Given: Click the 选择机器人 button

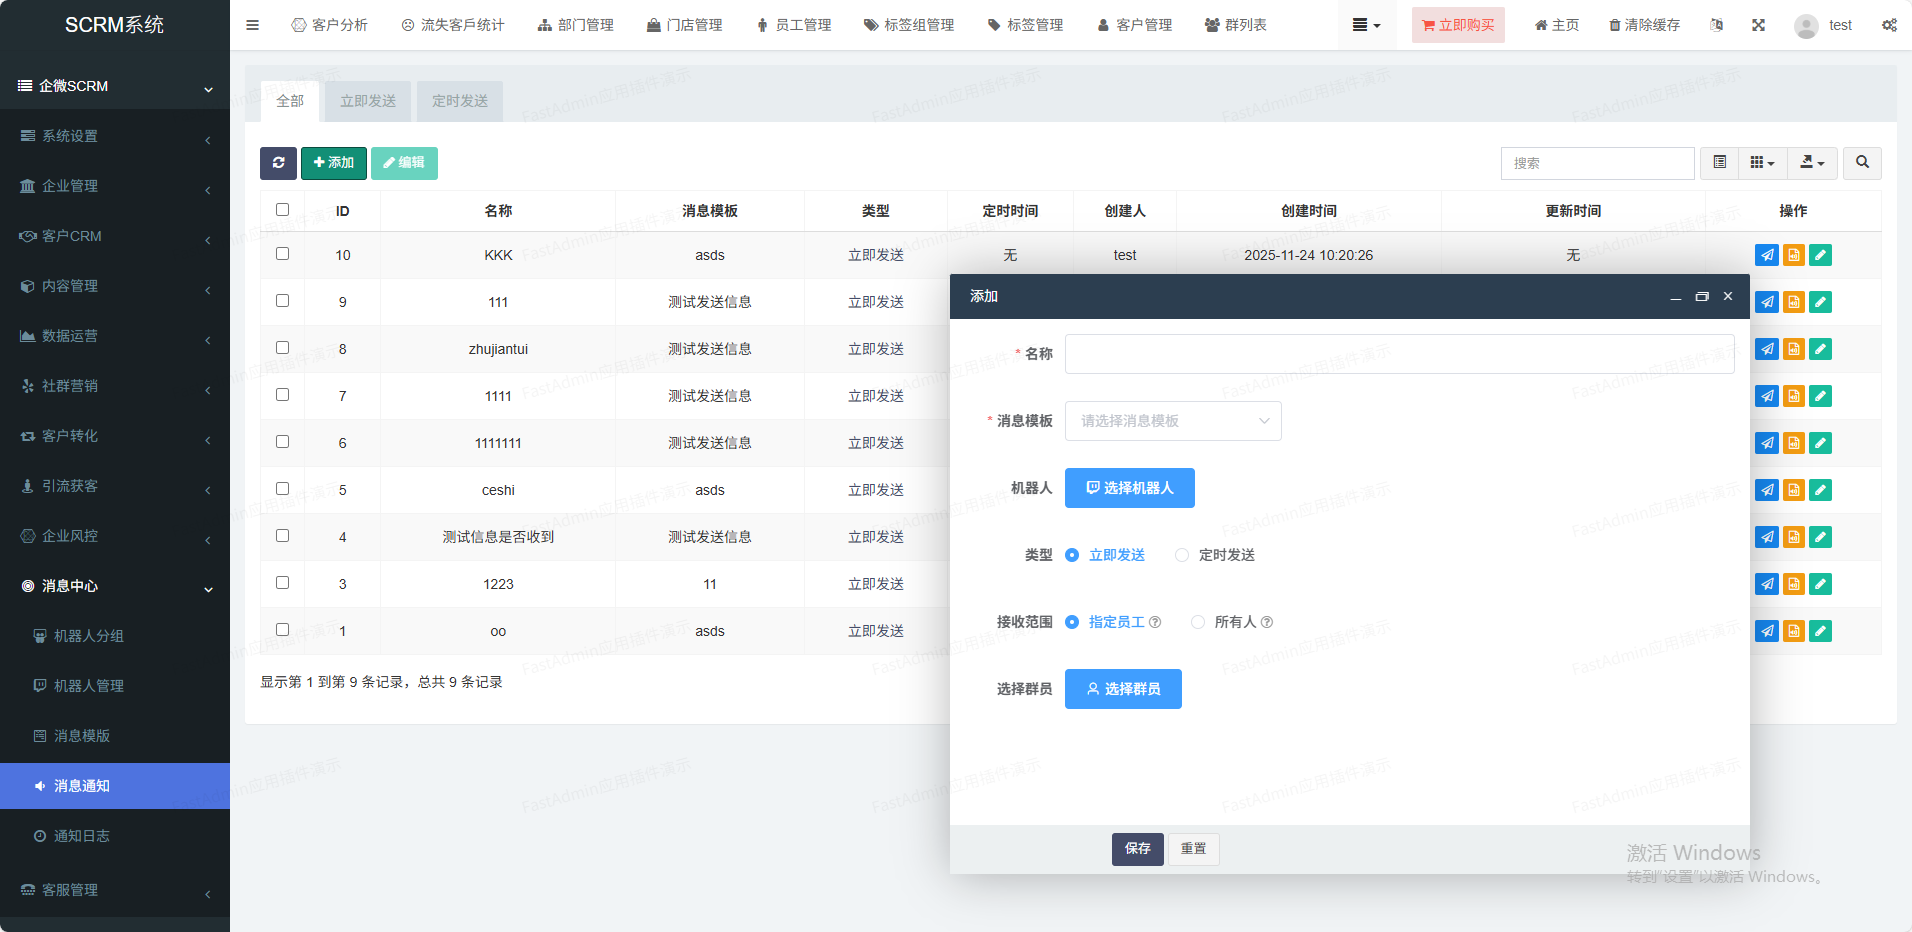Looking at the screenshot, I should click(1129, 488).
